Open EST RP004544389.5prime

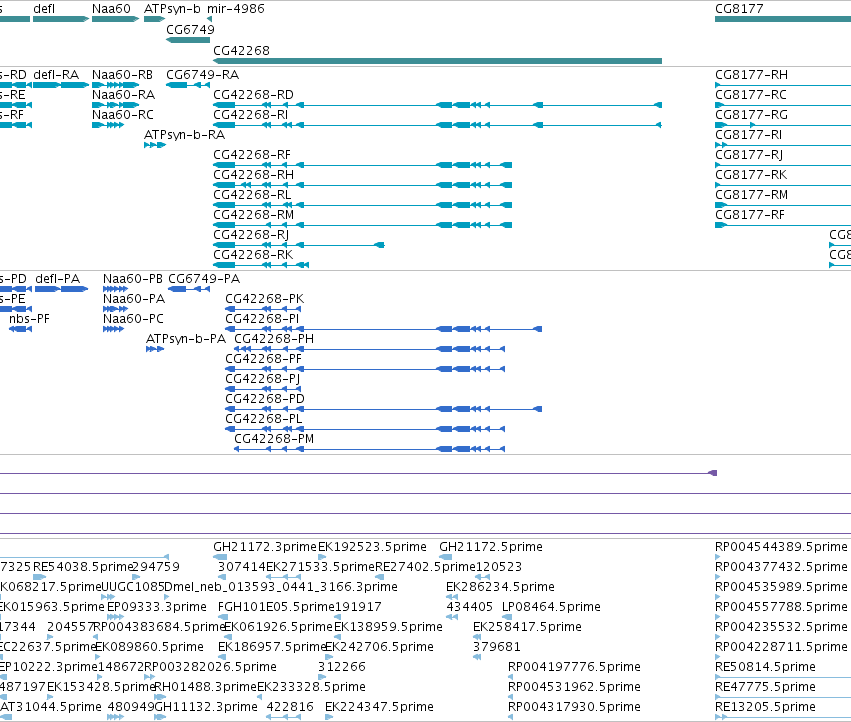coord(718,557)
